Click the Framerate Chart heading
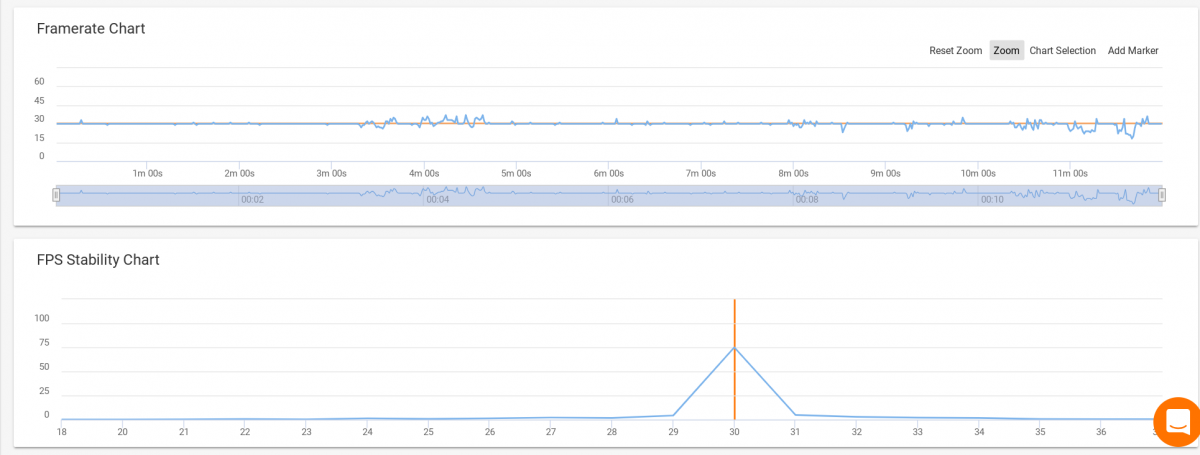The image size is (1200, 455). click(91, 28)
